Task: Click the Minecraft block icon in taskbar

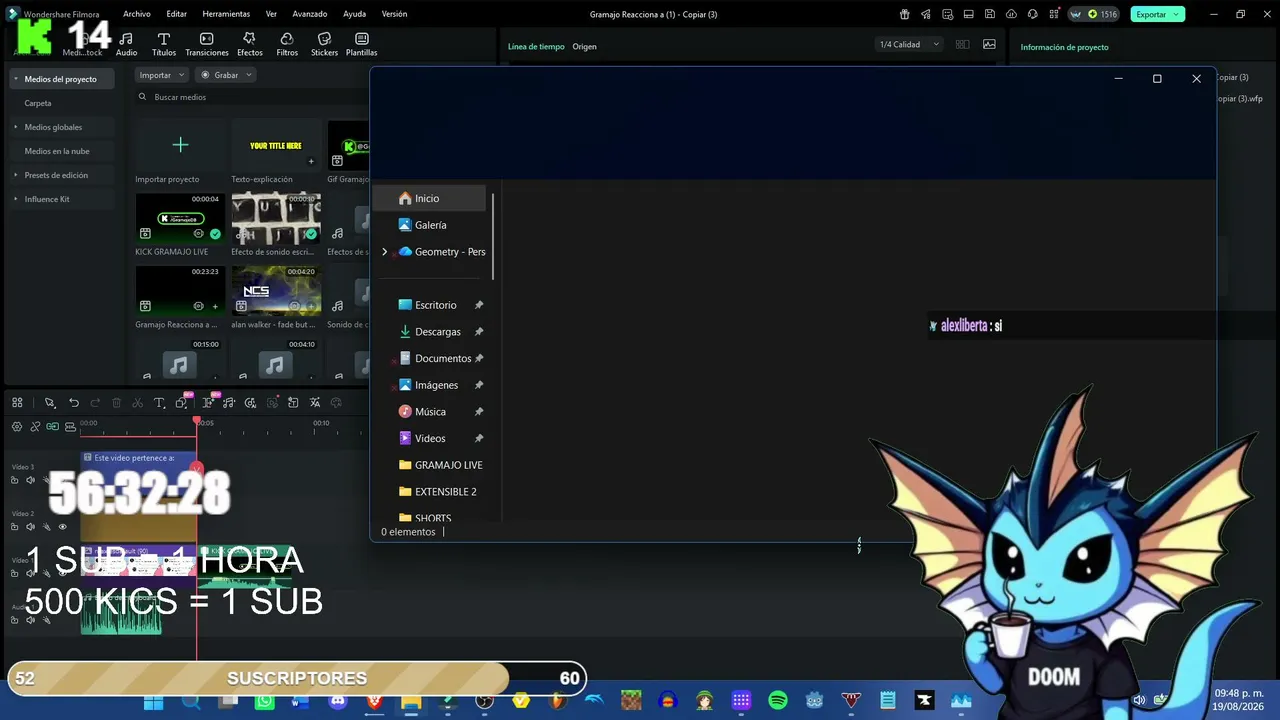Action: [631, 701]
